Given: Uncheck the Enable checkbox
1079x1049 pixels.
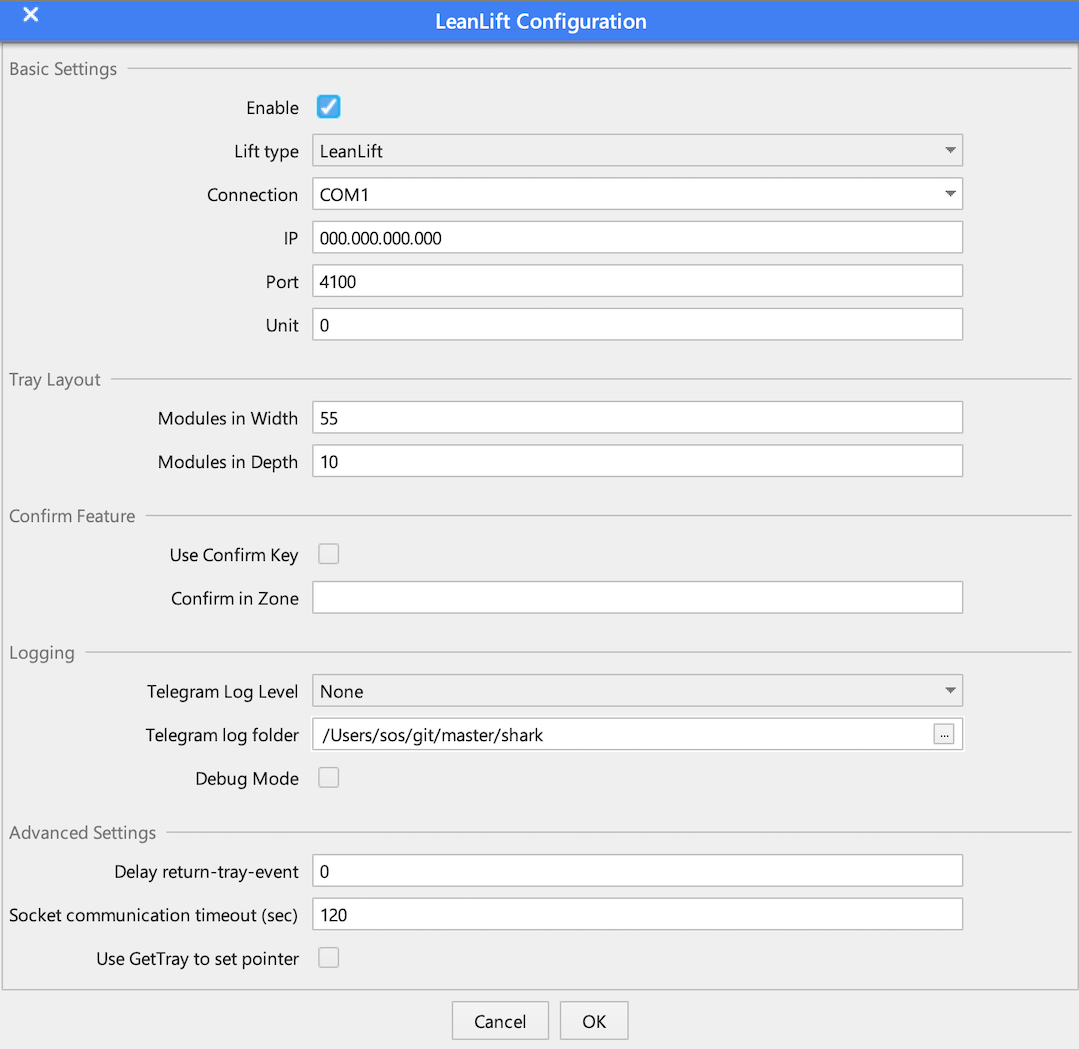Looking at the screenshot, I should tap(328, 107).
